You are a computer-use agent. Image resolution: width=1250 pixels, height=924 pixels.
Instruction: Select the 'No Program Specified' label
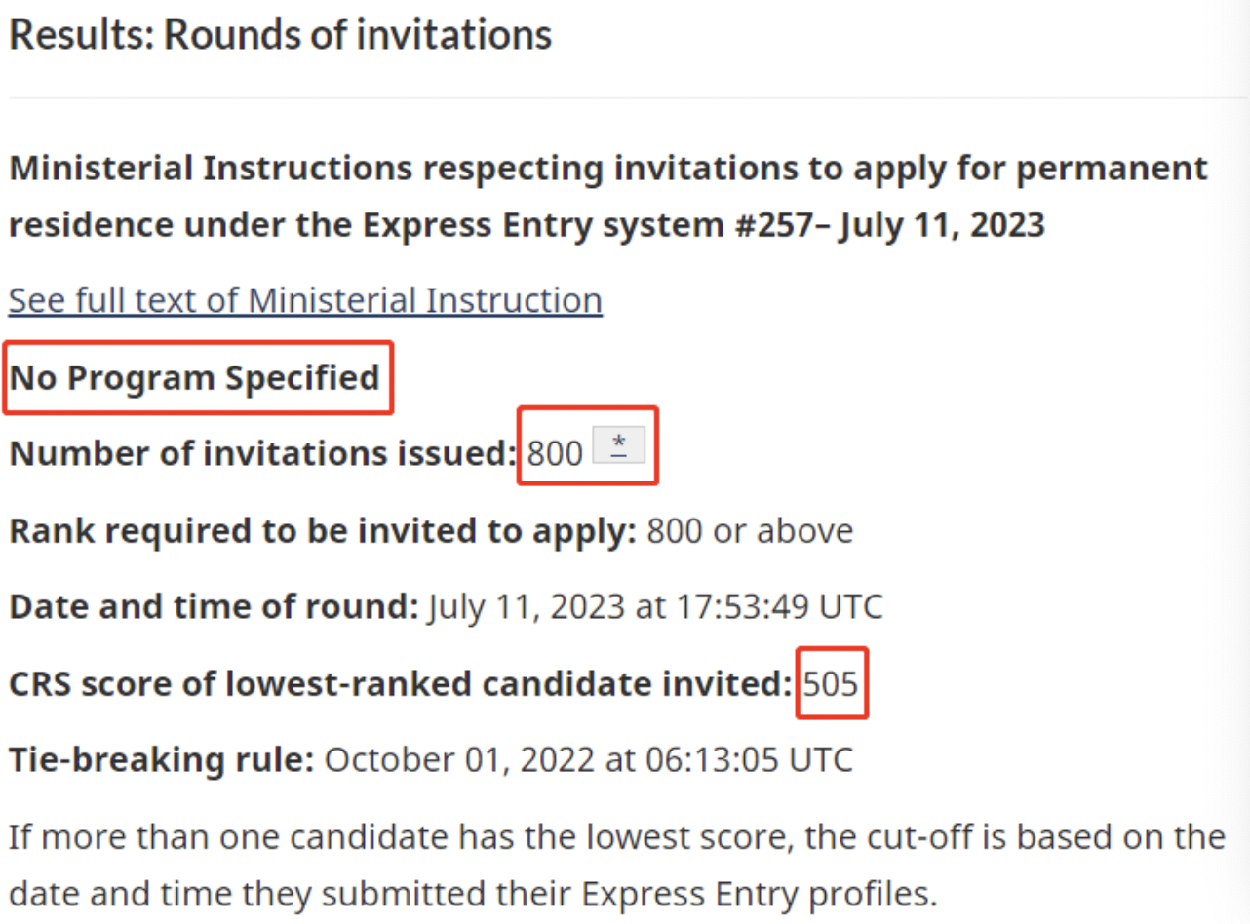coord(195,378)
